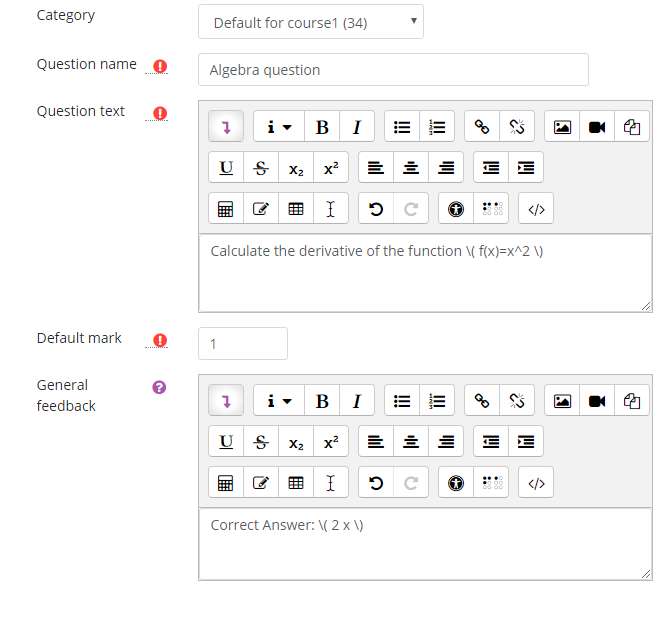Align text center in General feedback editor
Screen dimensions: 667x621
(411, 442)
